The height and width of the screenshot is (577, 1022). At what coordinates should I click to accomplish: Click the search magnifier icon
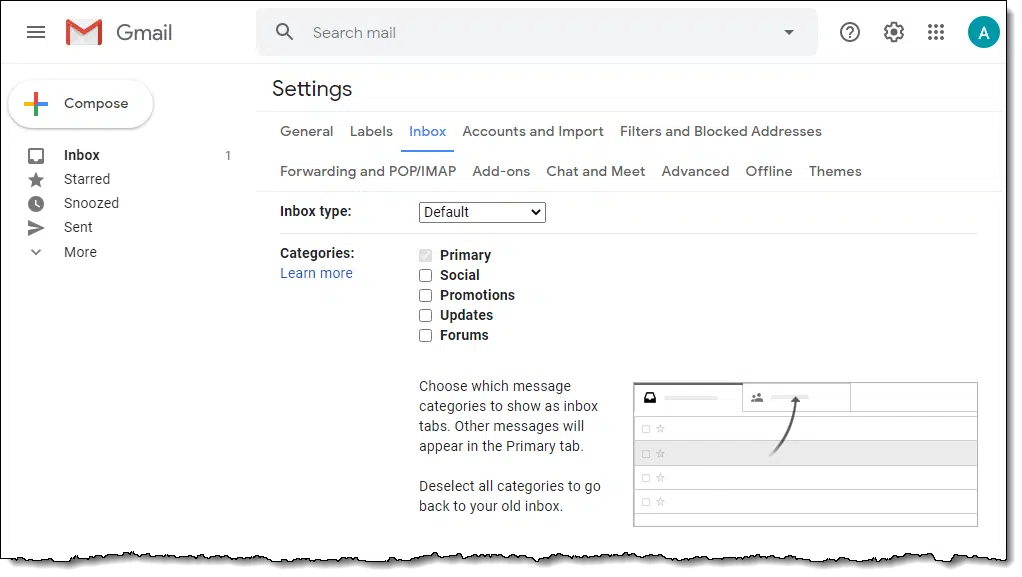284,32
